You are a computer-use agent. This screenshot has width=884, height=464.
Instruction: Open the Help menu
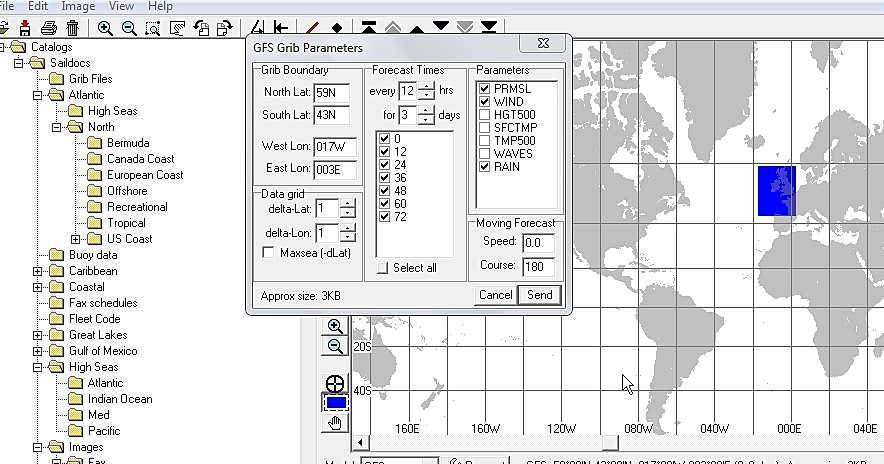(160, 6)
